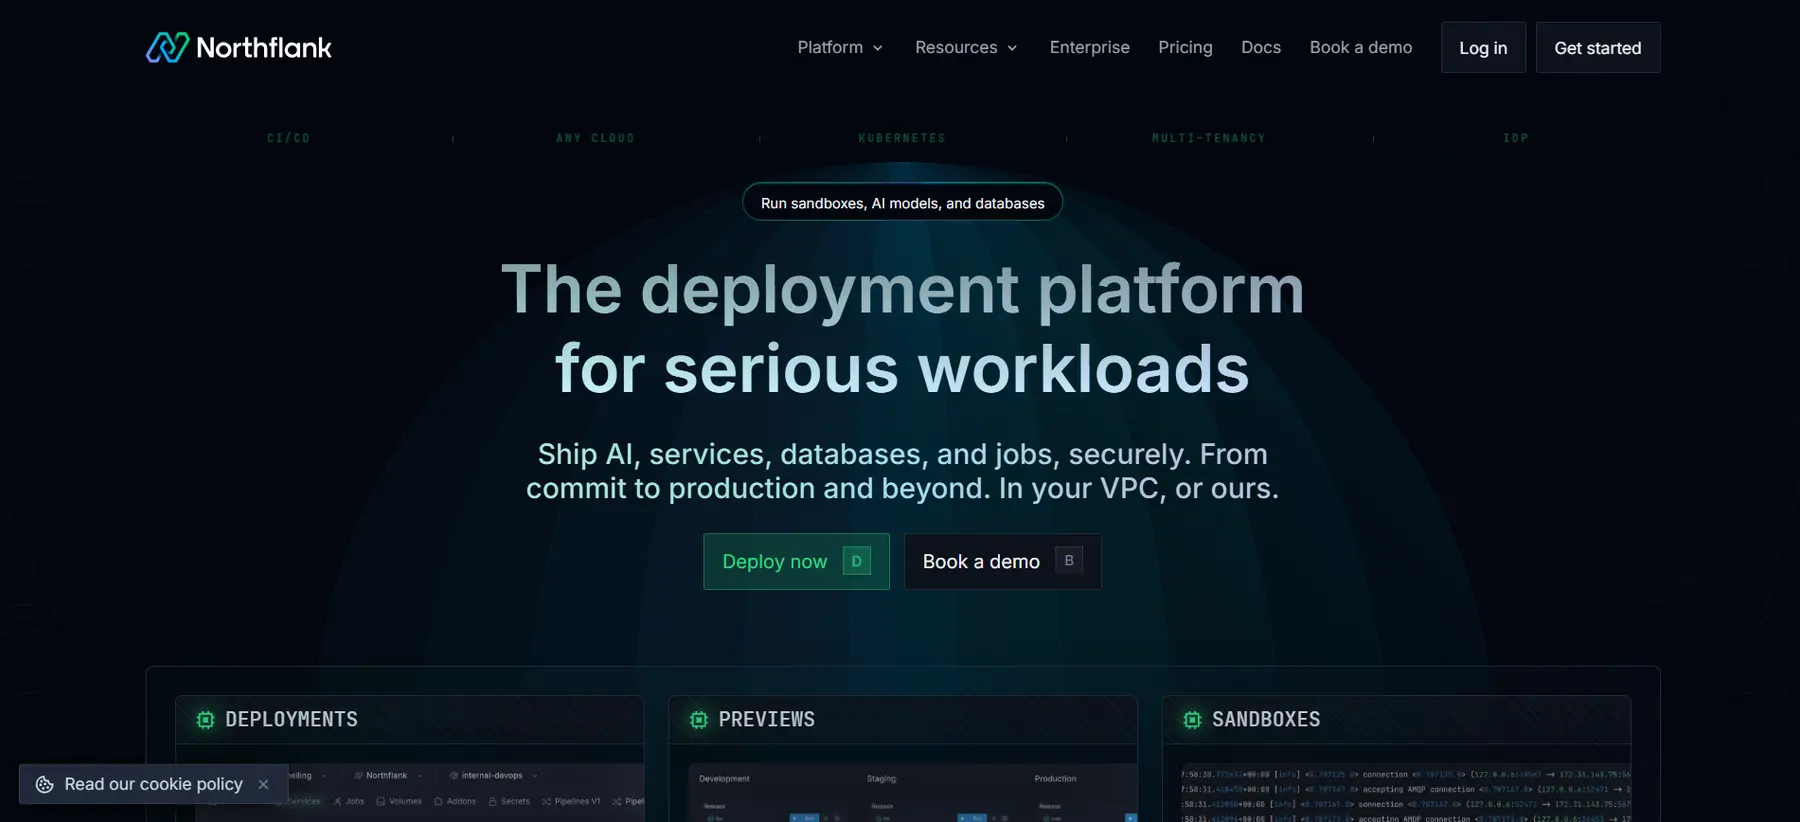The image size is (1800, 822).
Task: Click the Log in button
Action: point(1483,47)
